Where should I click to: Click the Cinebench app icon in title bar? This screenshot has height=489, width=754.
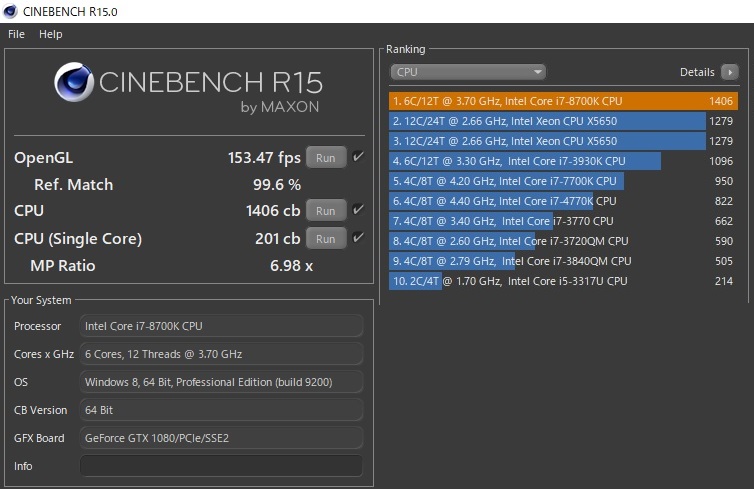(x=10, y=11)
